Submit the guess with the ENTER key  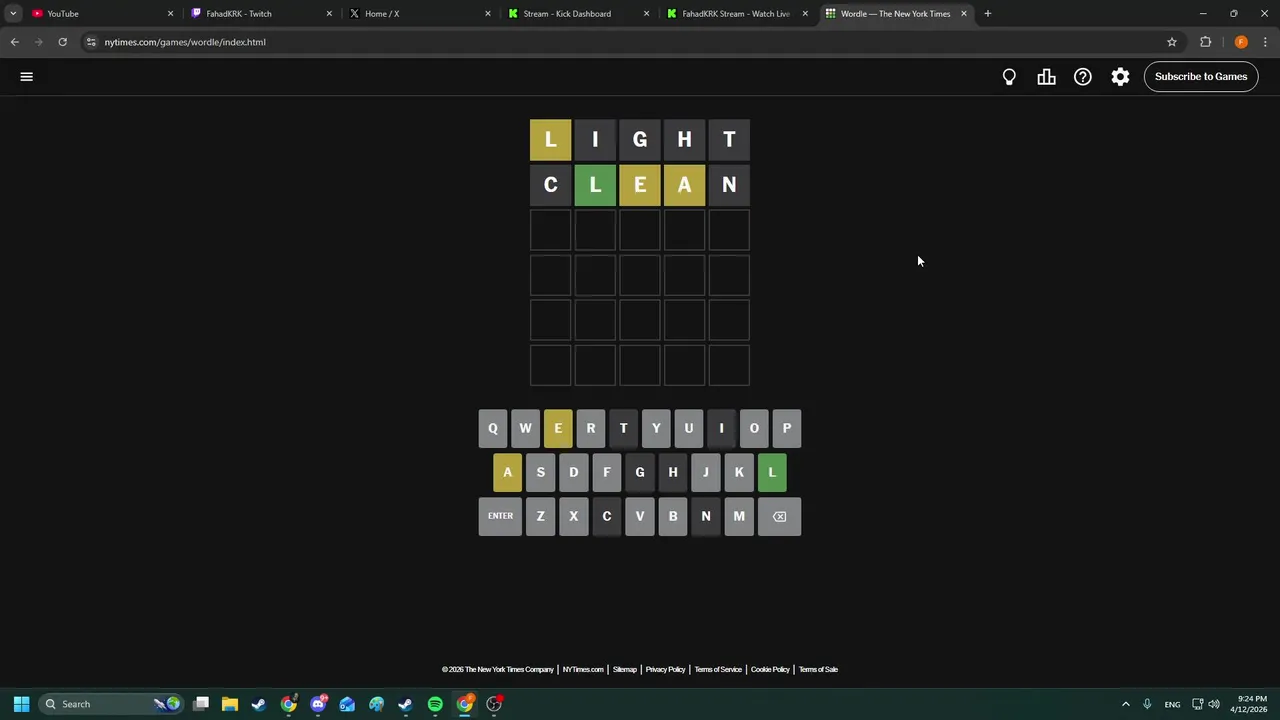click(x=500, y=516)
